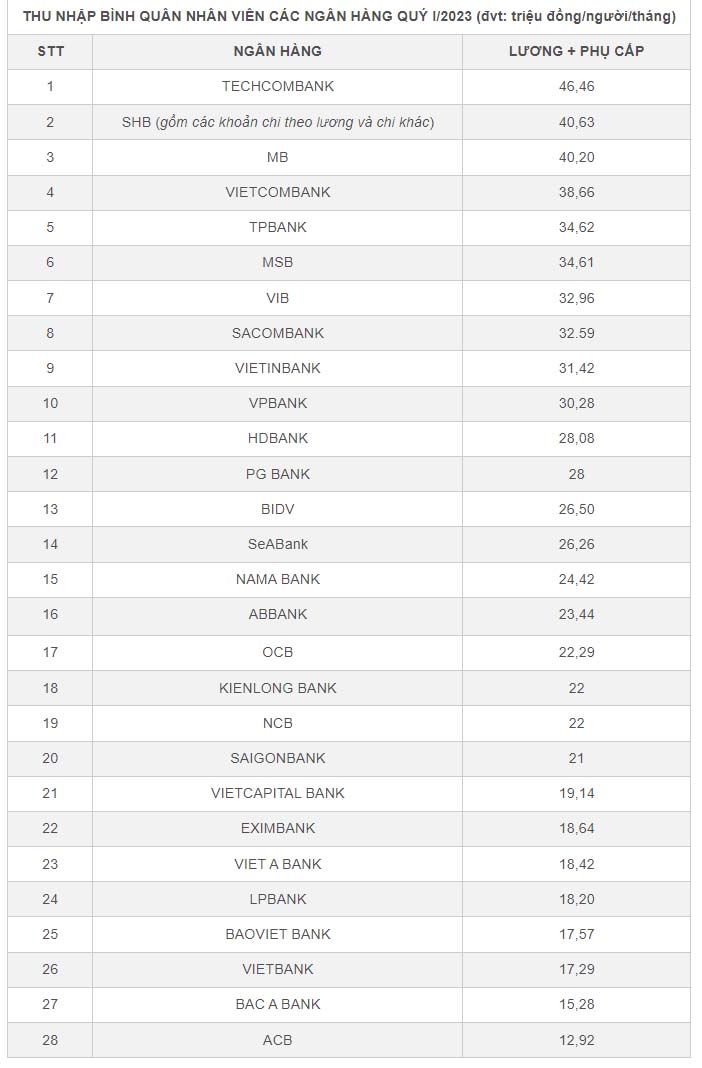Select the VIETINBANK row name
The width and height of the screenshot is (702, 1068).
277,368
